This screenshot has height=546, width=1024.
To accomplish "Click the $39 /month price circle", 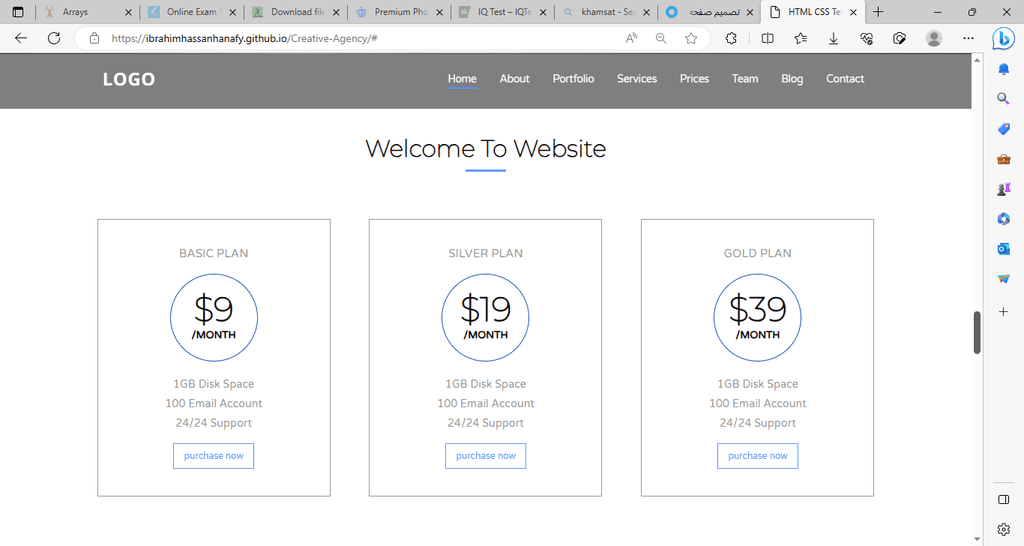I will pyautogui.click(x=758, y=317).
